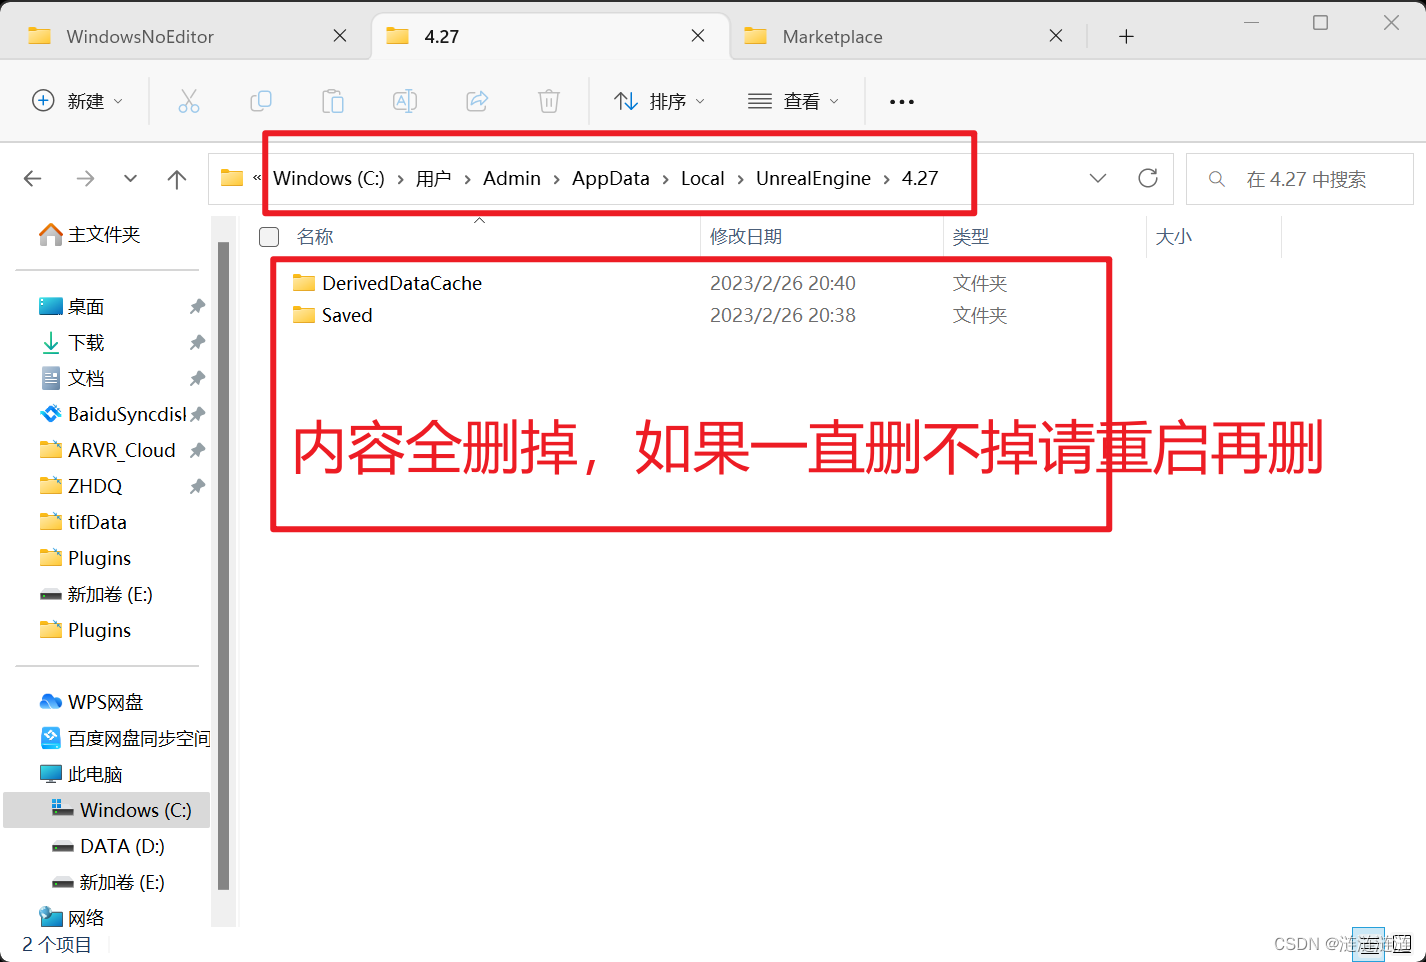The image size is (1426, 962).
Task: Navigate to Admin in breadcrumb path
Action: point(511,178)
